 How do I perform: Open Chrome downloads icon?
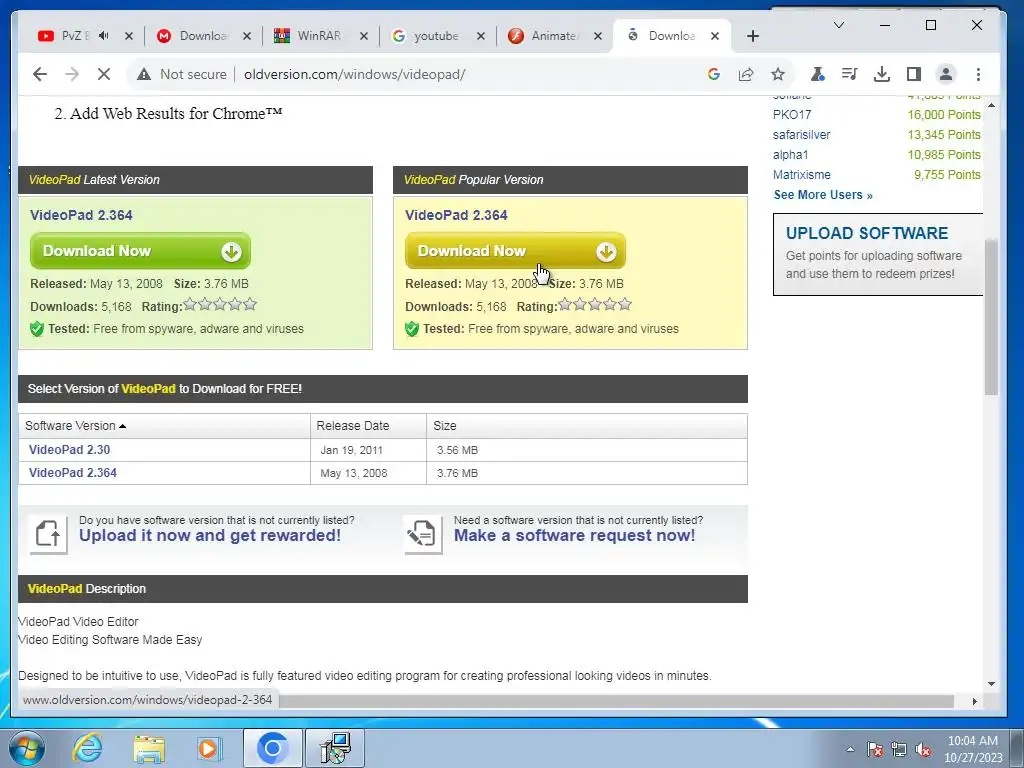tap(882, 74)
